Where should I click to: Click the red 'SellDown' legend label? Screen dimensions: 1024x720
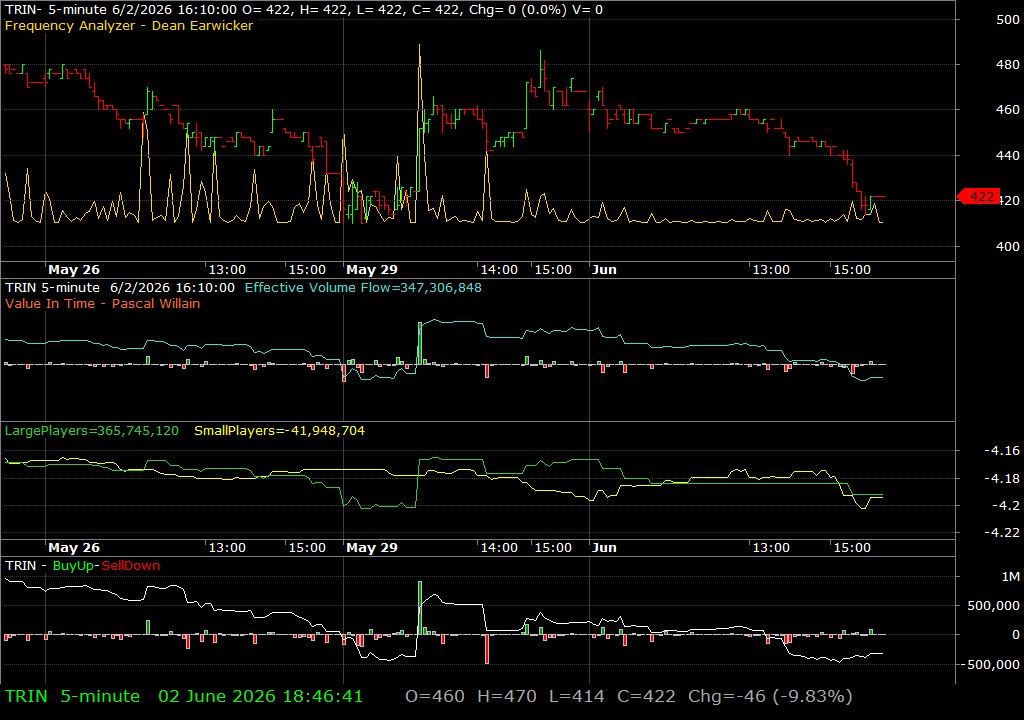[131, 566]
